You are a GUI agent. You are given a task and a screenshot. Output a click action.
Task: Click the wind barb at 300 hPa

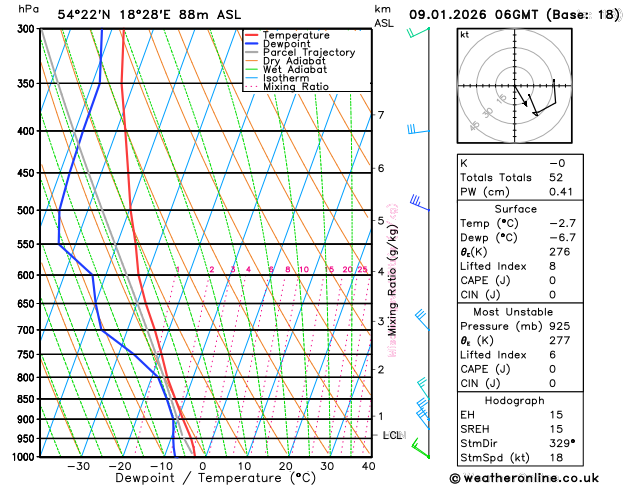pyautogui.click(x=418, y=32)
